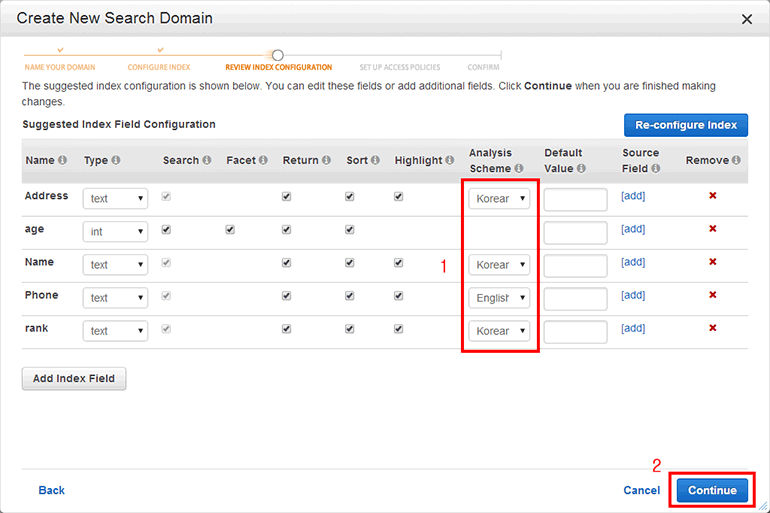Screen dimensions: 770x513
Task: Click the red Remove X for Address
Action: [712, 196]
